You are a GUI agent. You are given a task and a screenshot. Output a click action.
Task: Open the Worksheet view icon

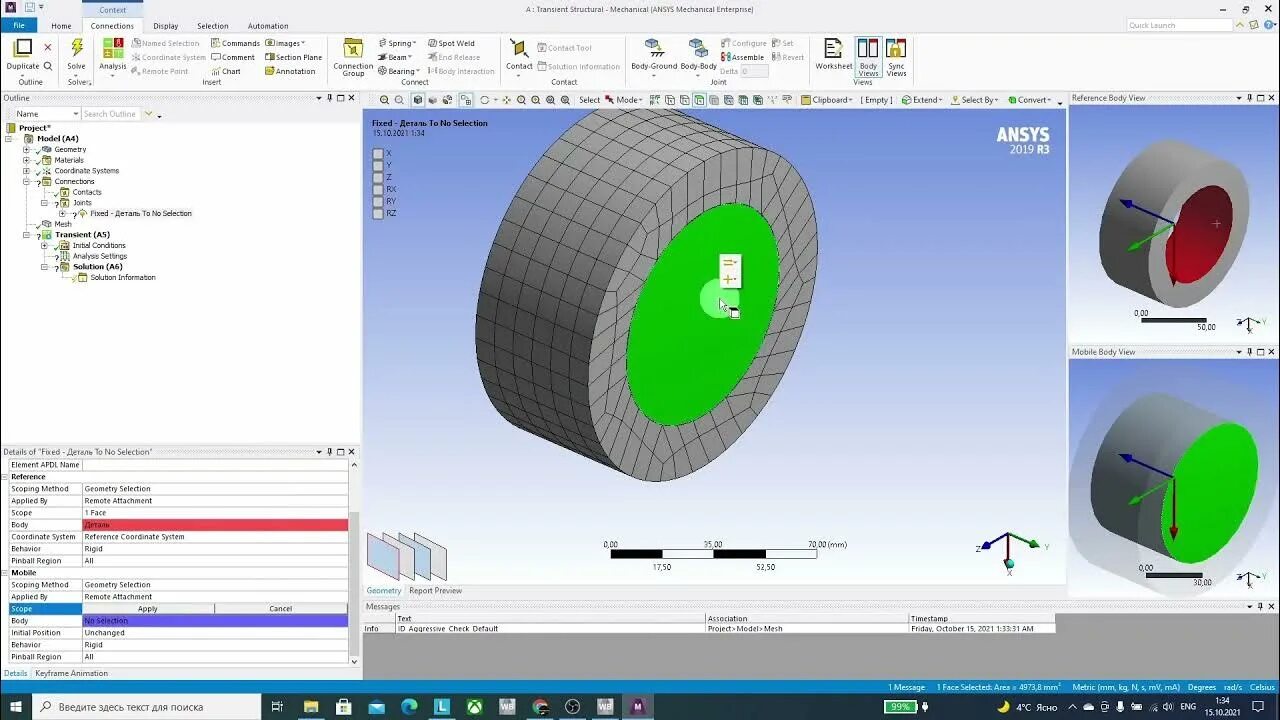833,48
